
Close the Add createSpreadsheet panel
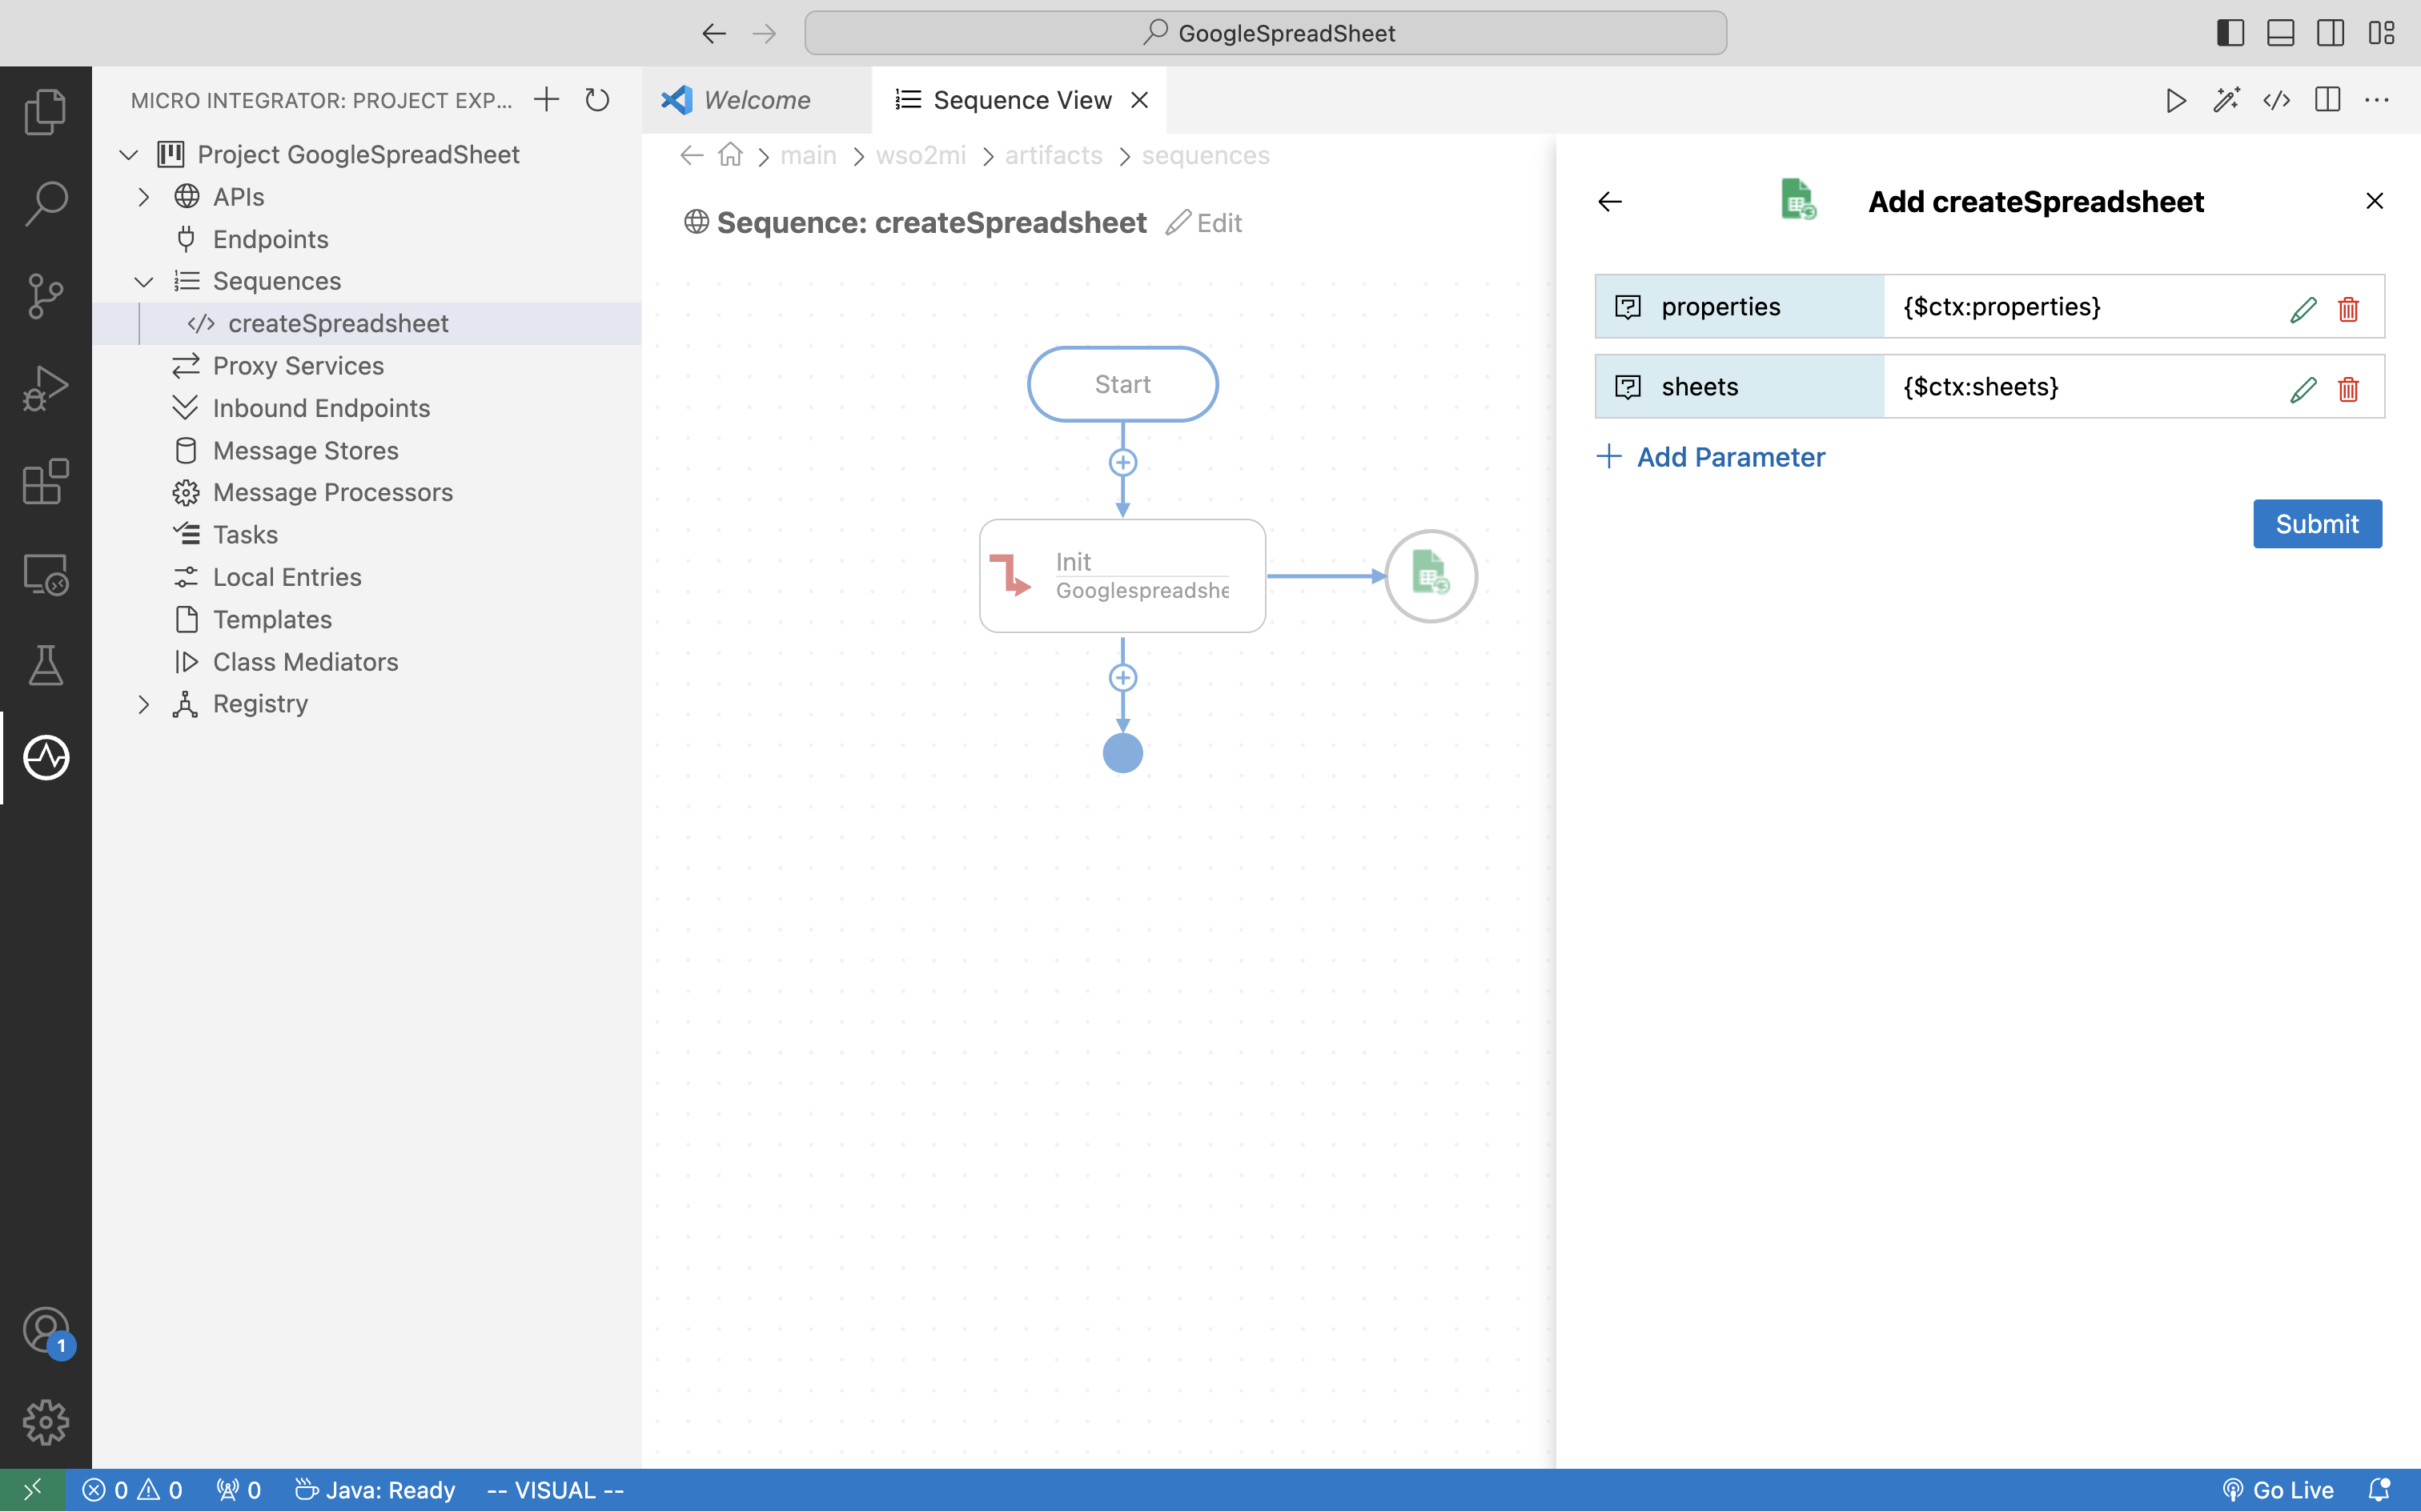(2374, 201)
